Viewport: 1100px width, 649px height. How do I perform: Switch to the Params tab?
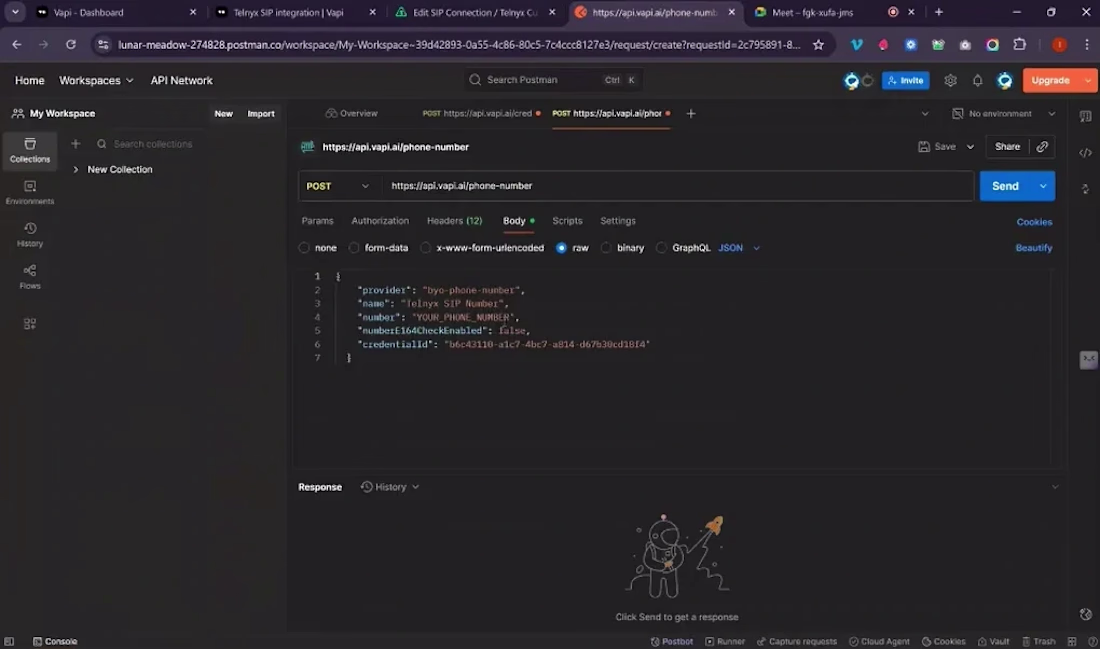(x=317, y=220)
